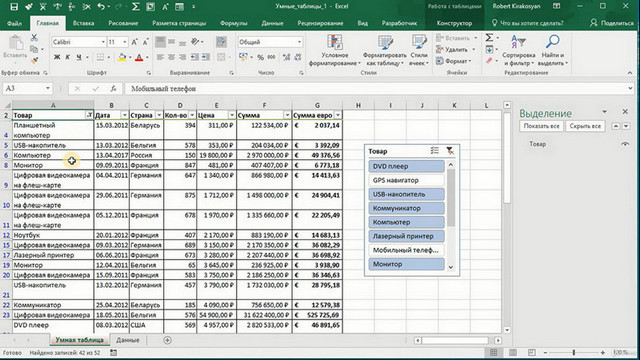The height and width of the screenshot is (360, 640).
Task: Click the AutoSum sigma in quick access toolbar
Action: pyautogui.click(x=136, y=7)
